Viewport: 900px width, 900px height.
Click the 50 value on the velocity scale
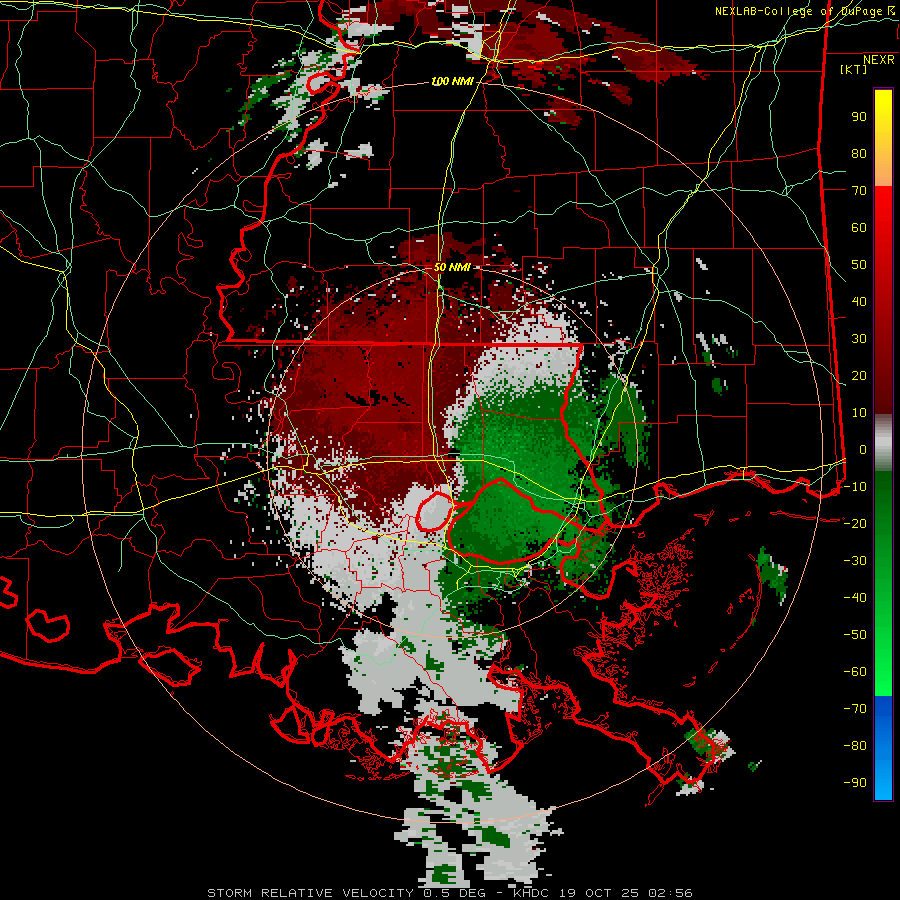tap(859, 265)
